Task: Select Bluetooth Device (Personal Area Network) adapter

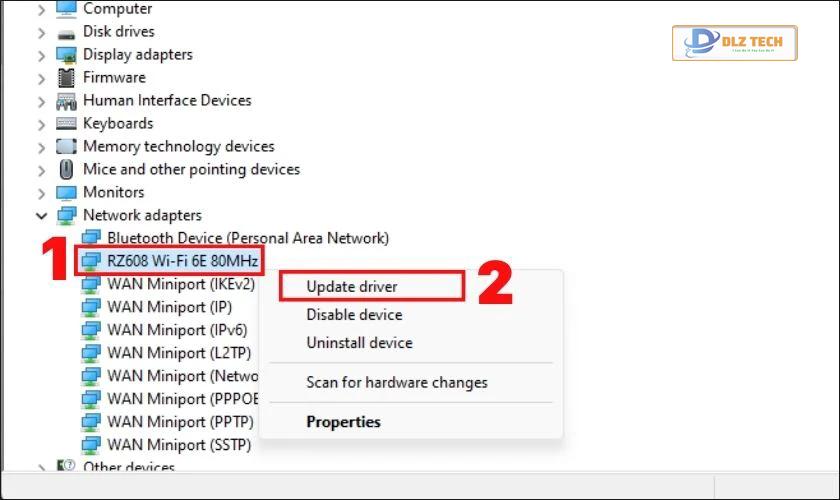Action: [248, 238]
